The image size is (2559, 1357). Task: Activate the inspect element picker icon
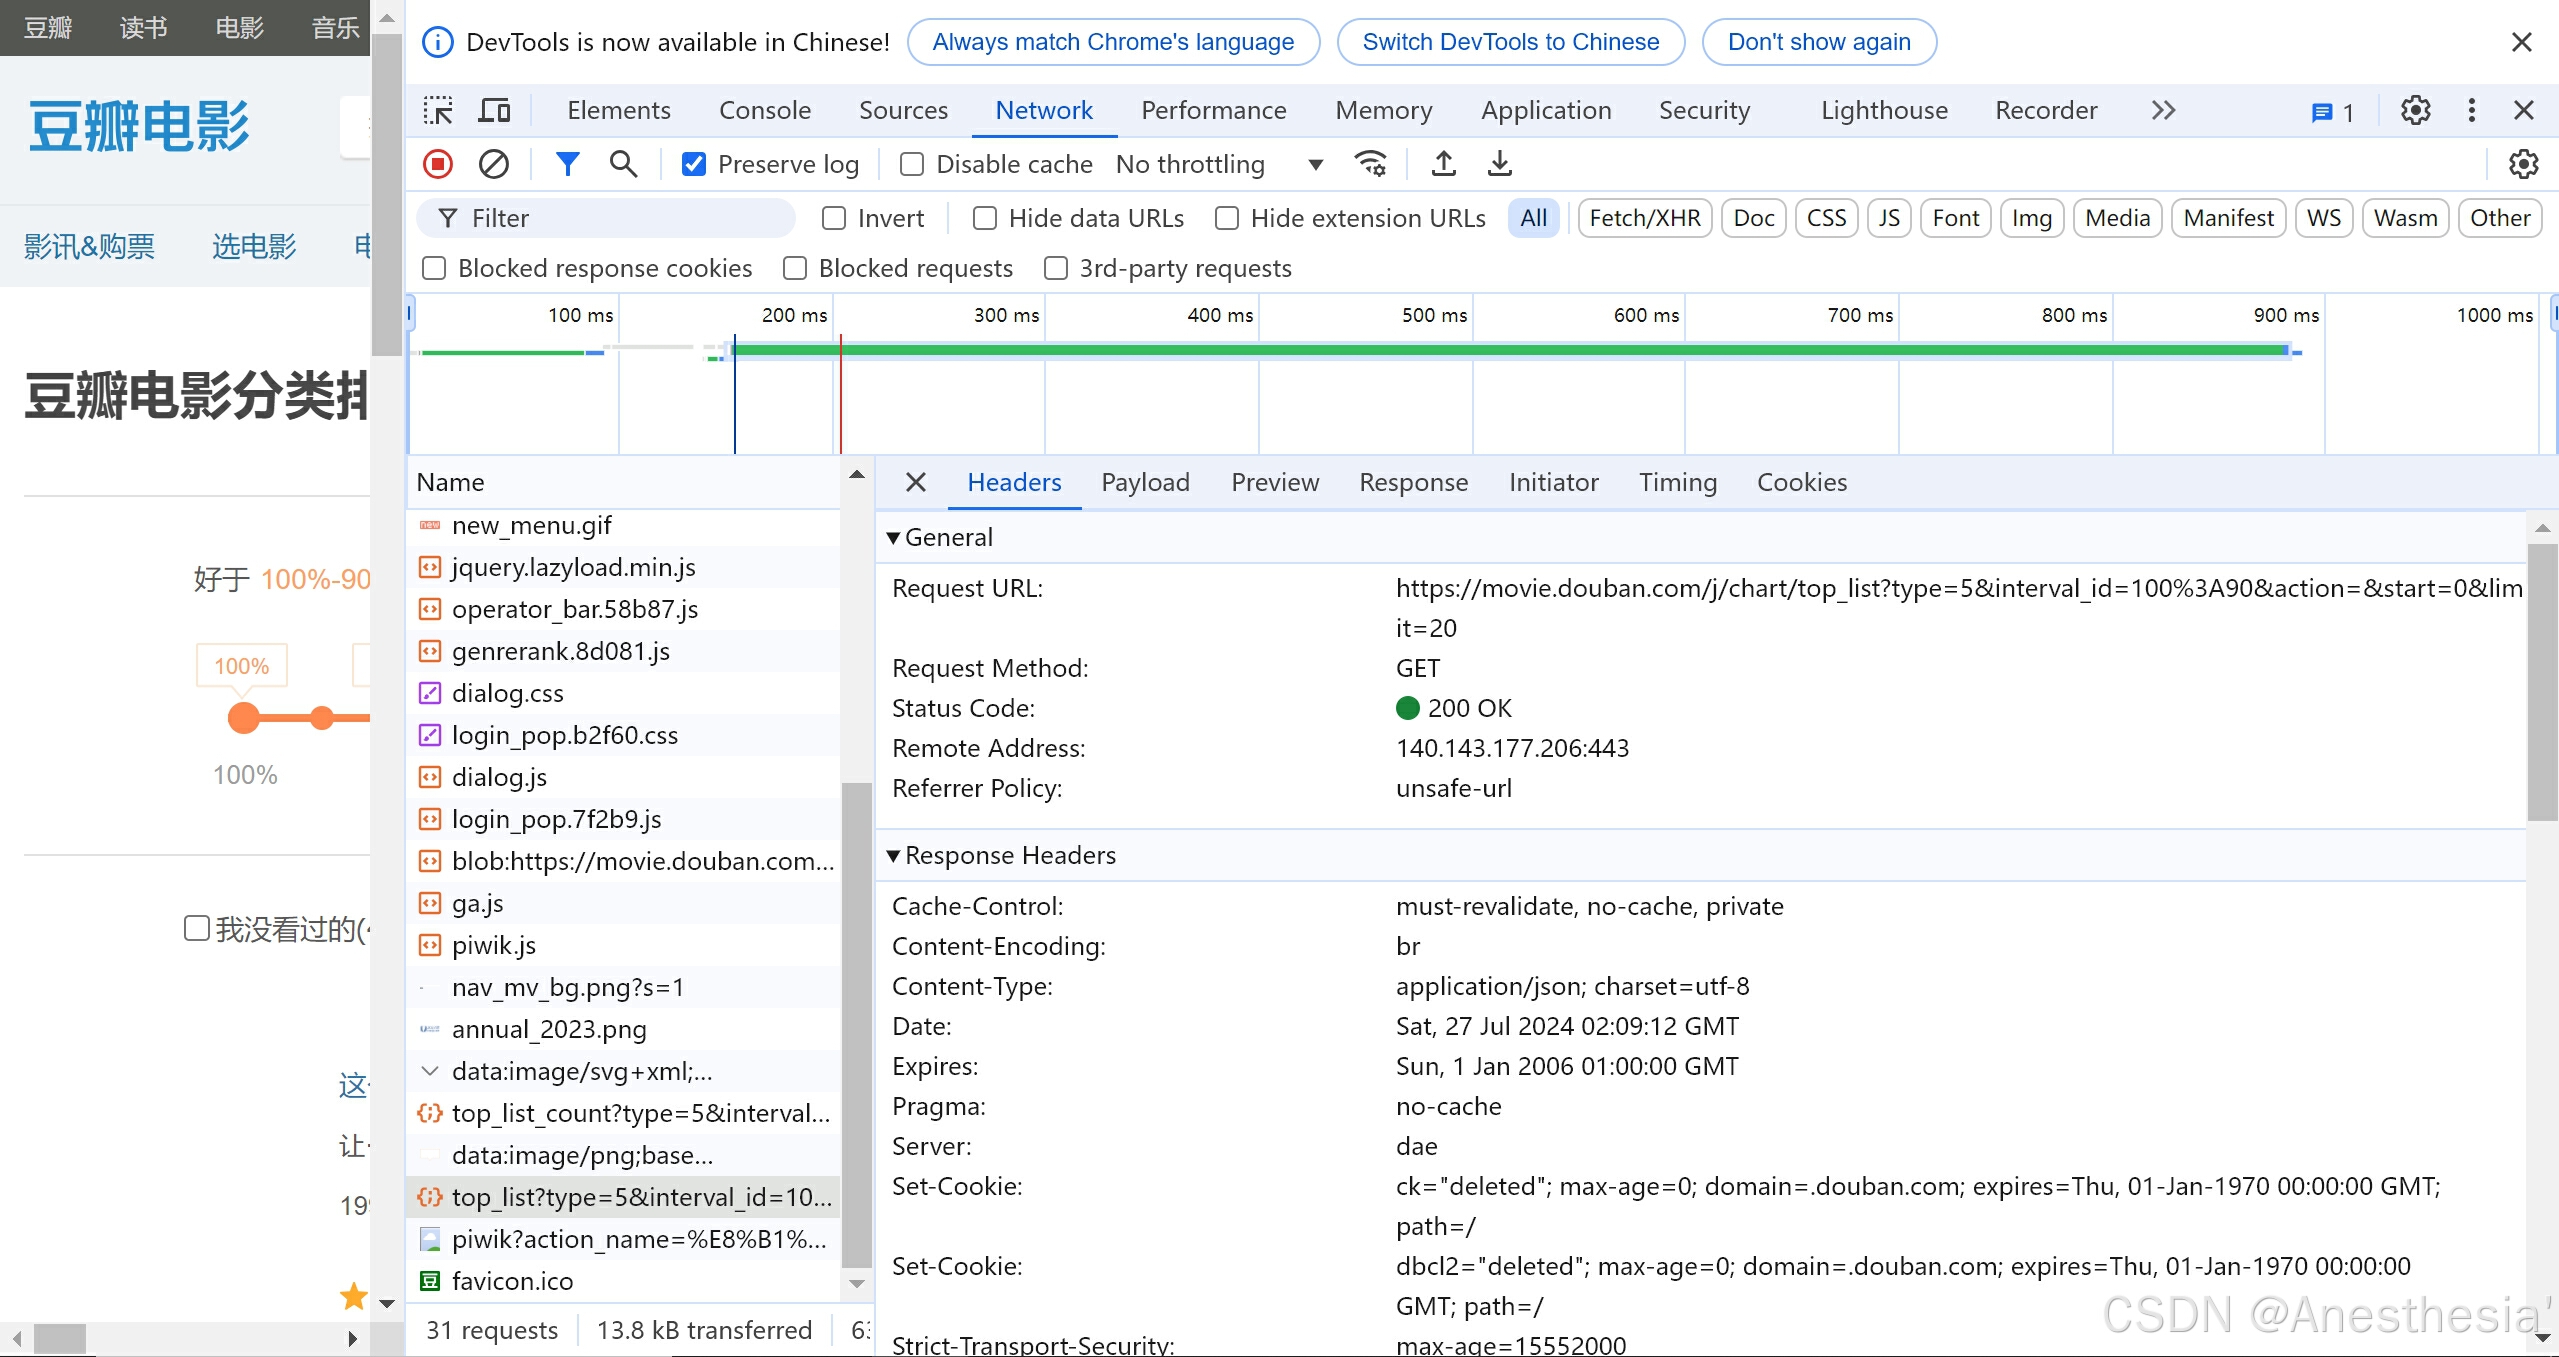[x=438, y=110]
